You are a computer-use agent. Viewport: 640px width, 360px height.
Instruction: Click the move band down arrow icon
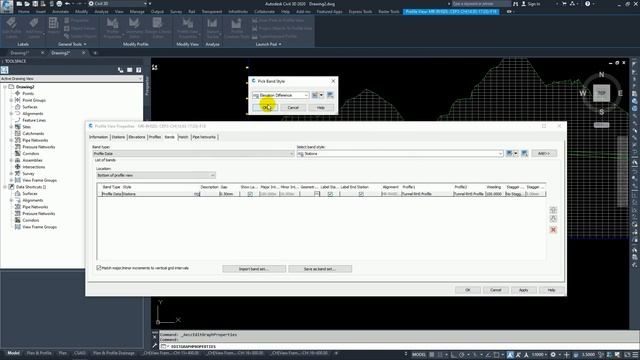point(553,219)
